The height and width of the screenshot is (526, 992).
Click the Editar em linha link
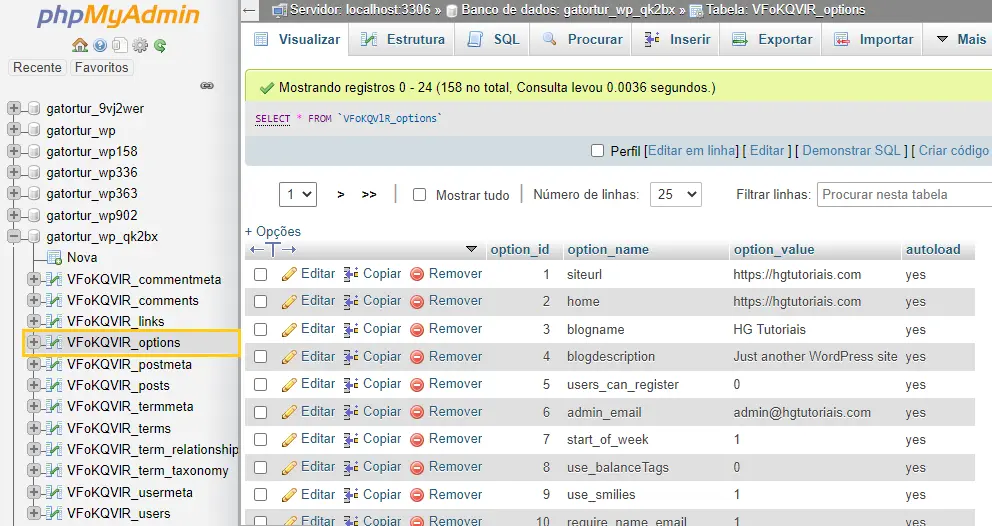[x=692, y=151]
